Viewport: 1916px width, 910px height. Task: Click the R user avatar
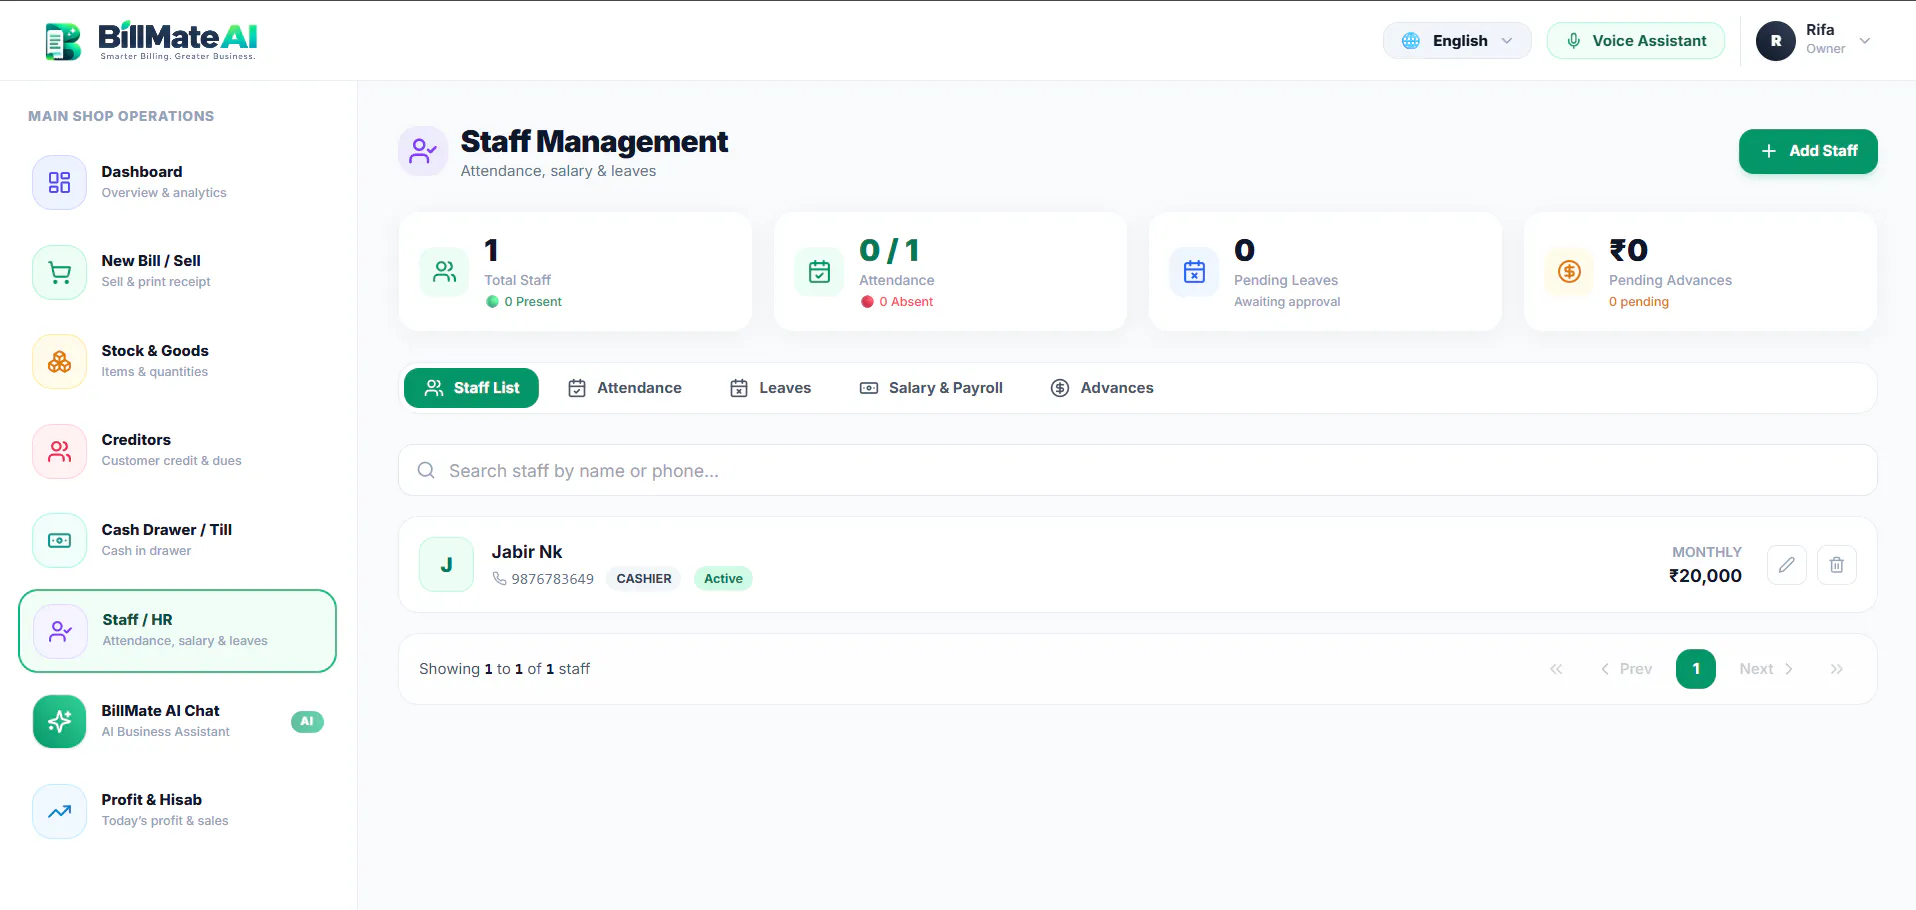1776,41
